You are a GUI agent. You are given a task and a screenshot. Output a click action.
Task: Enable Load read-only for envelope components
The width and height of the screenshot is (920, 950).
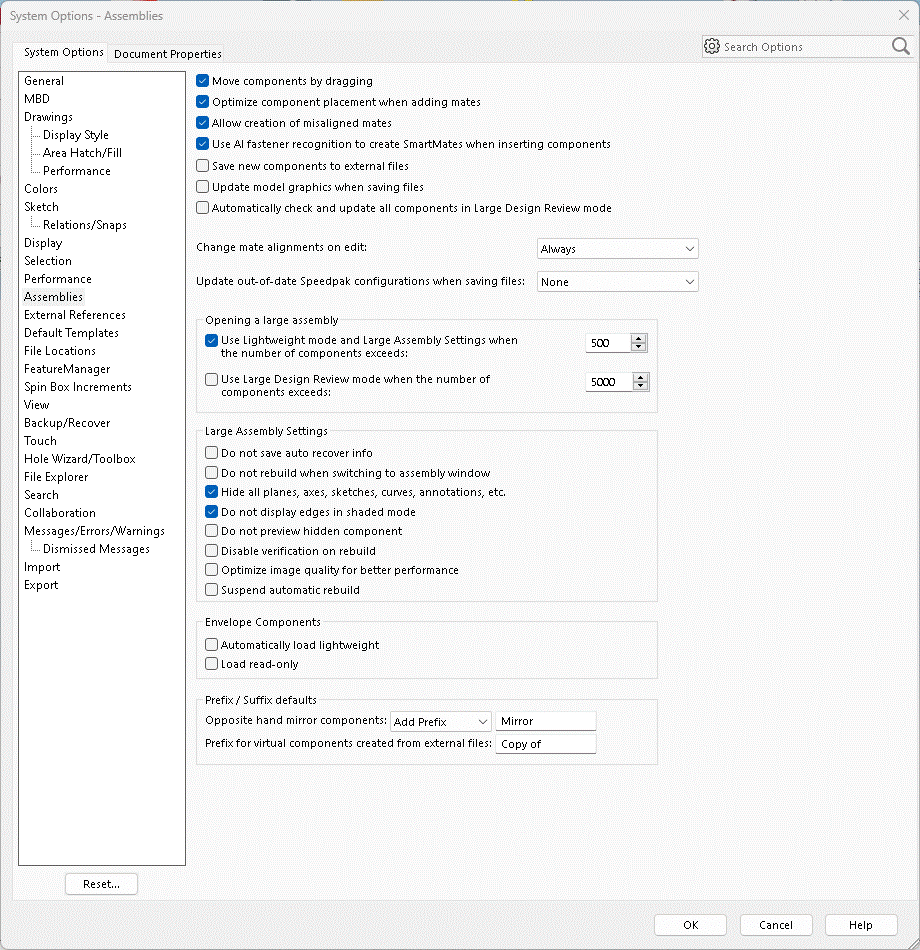pyautogui.click(x=212, y=664)
